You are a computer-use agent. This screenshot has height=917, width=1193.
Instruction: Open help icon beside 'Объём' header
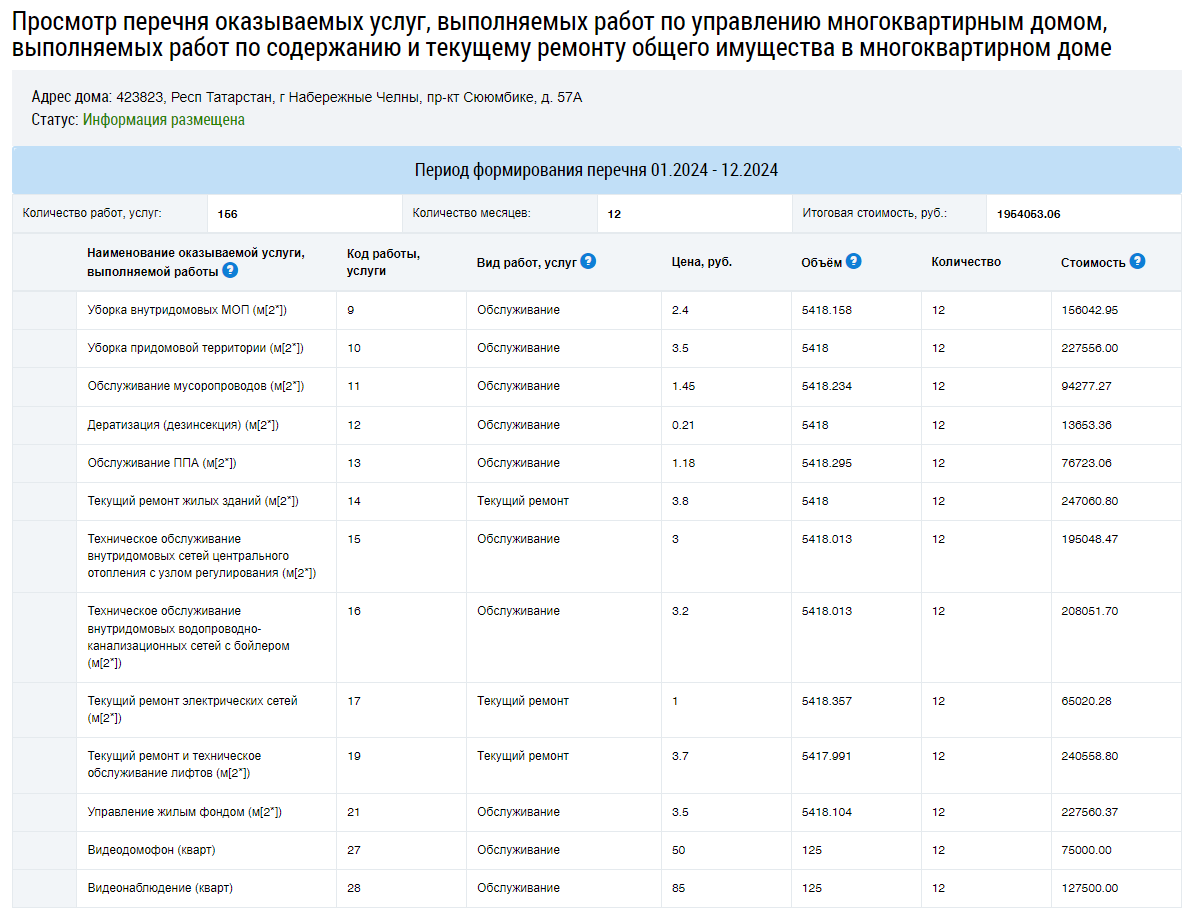pos(854,261)
